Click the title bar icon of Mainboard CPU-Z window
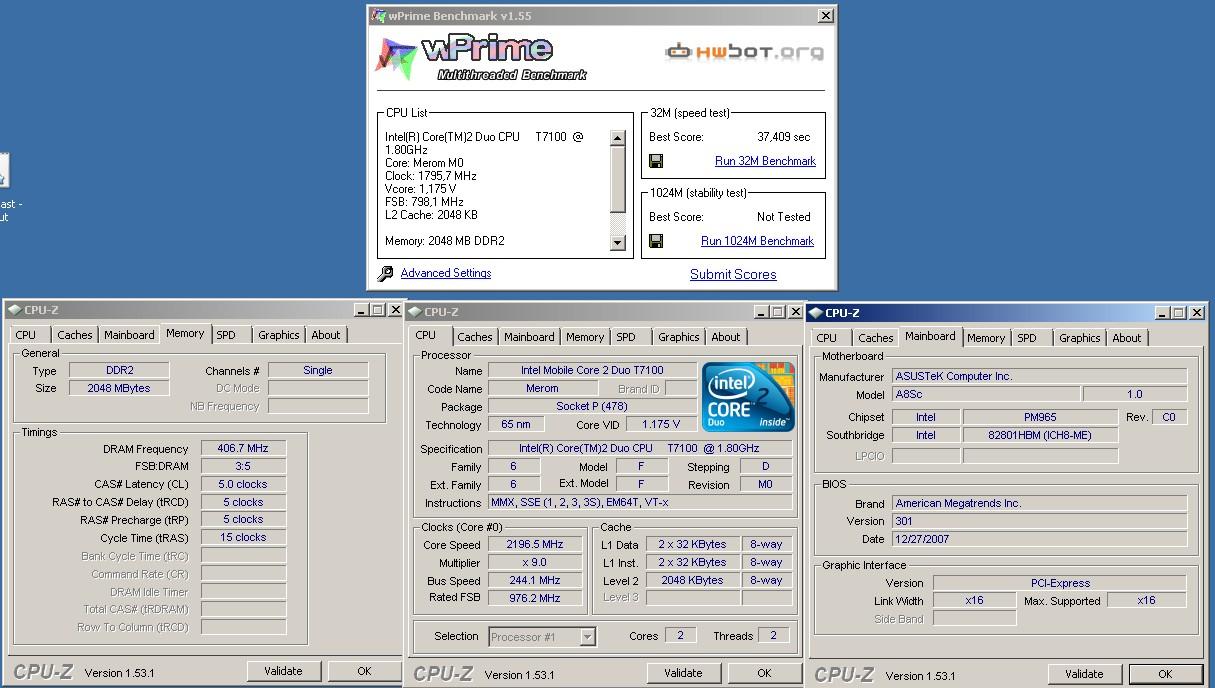This screenshot has width=1215, height=688. 816,313
